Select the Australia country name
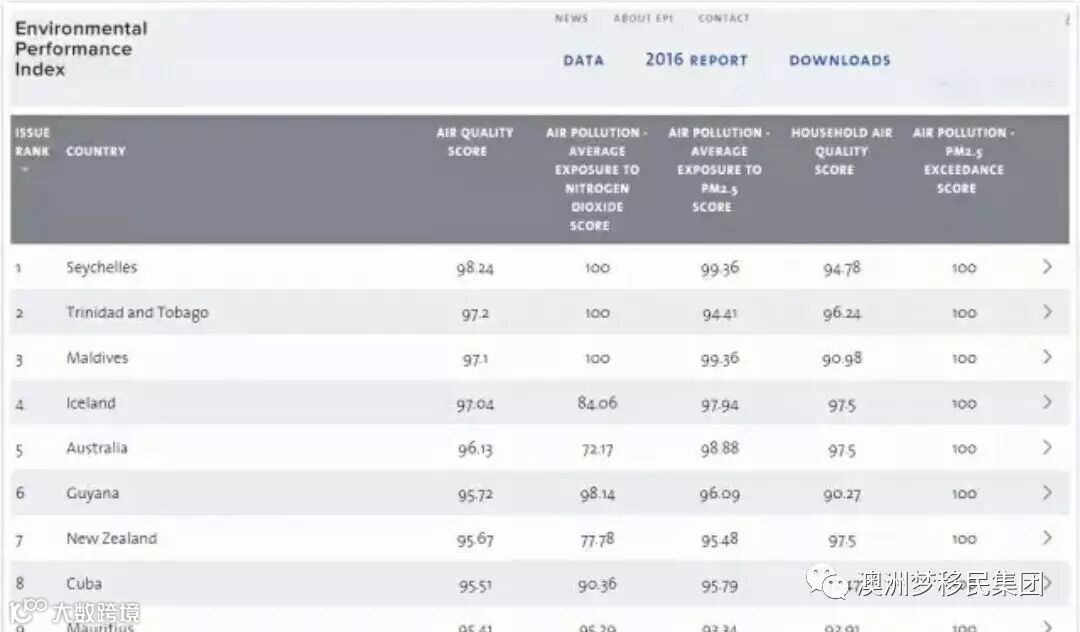 (x=96, y=448)
